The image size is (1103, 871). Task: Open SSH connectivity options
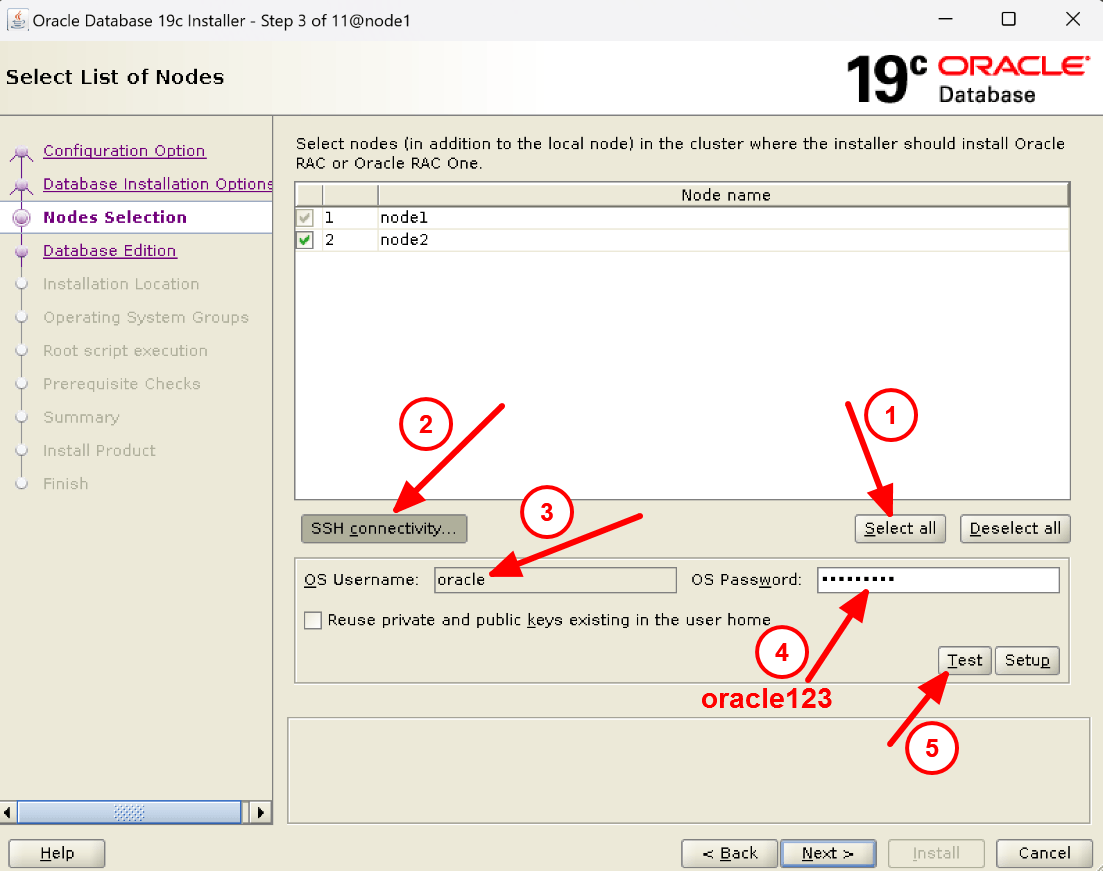383,529
